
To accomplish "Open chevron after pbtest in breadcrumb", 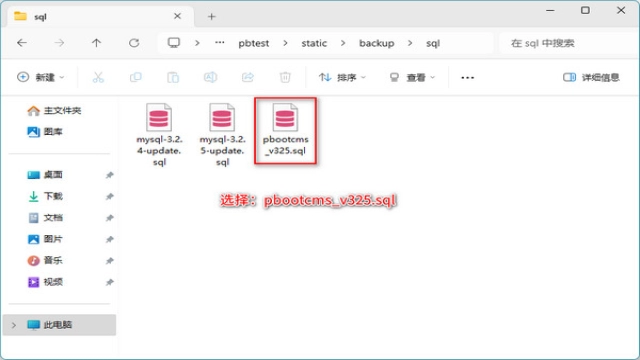I will 285,43.
